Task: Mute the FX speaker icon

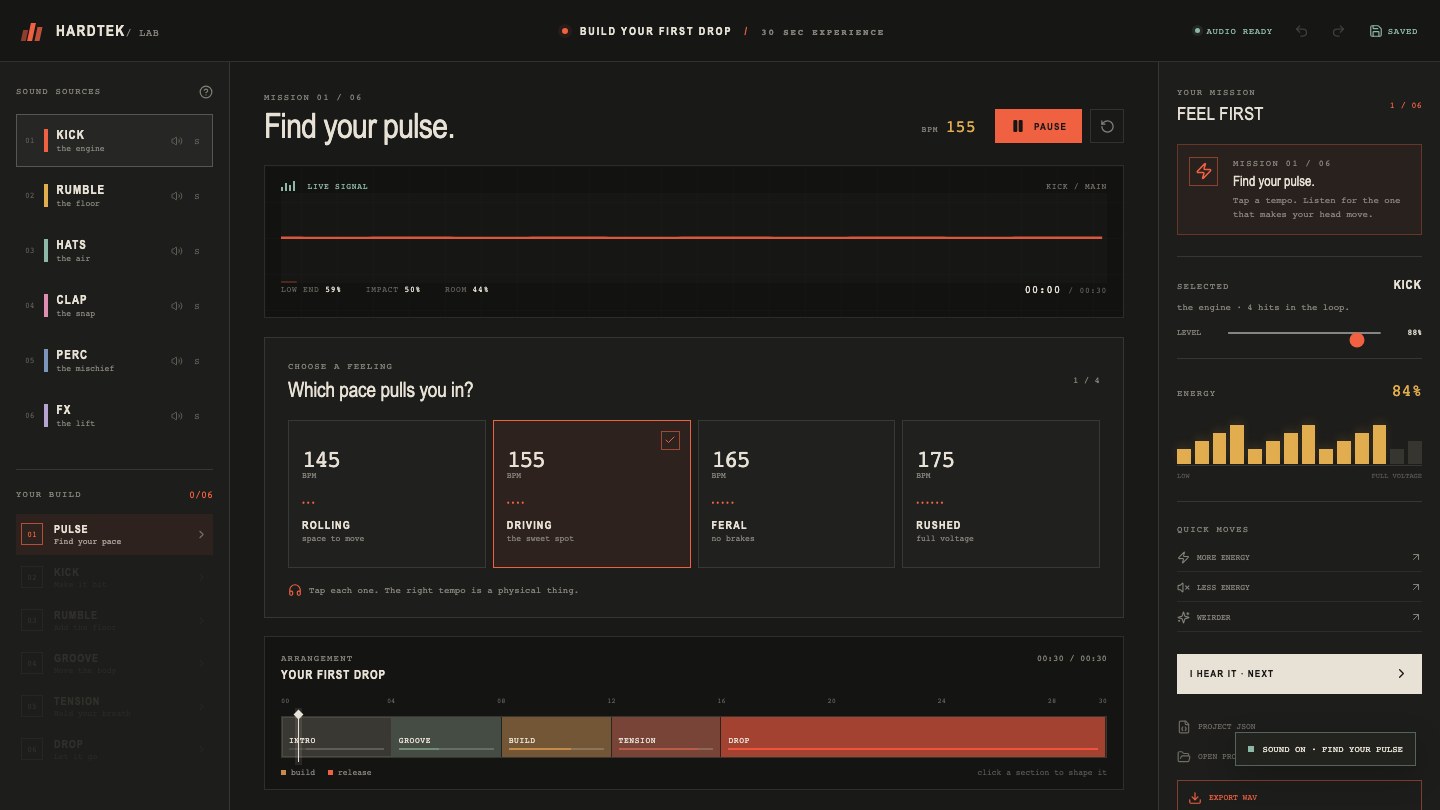Action: tap(177, 416)
